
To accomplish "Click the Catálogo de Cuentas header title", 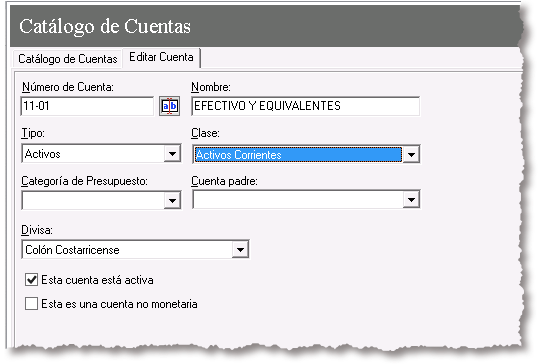I will [x=105, y=27].
